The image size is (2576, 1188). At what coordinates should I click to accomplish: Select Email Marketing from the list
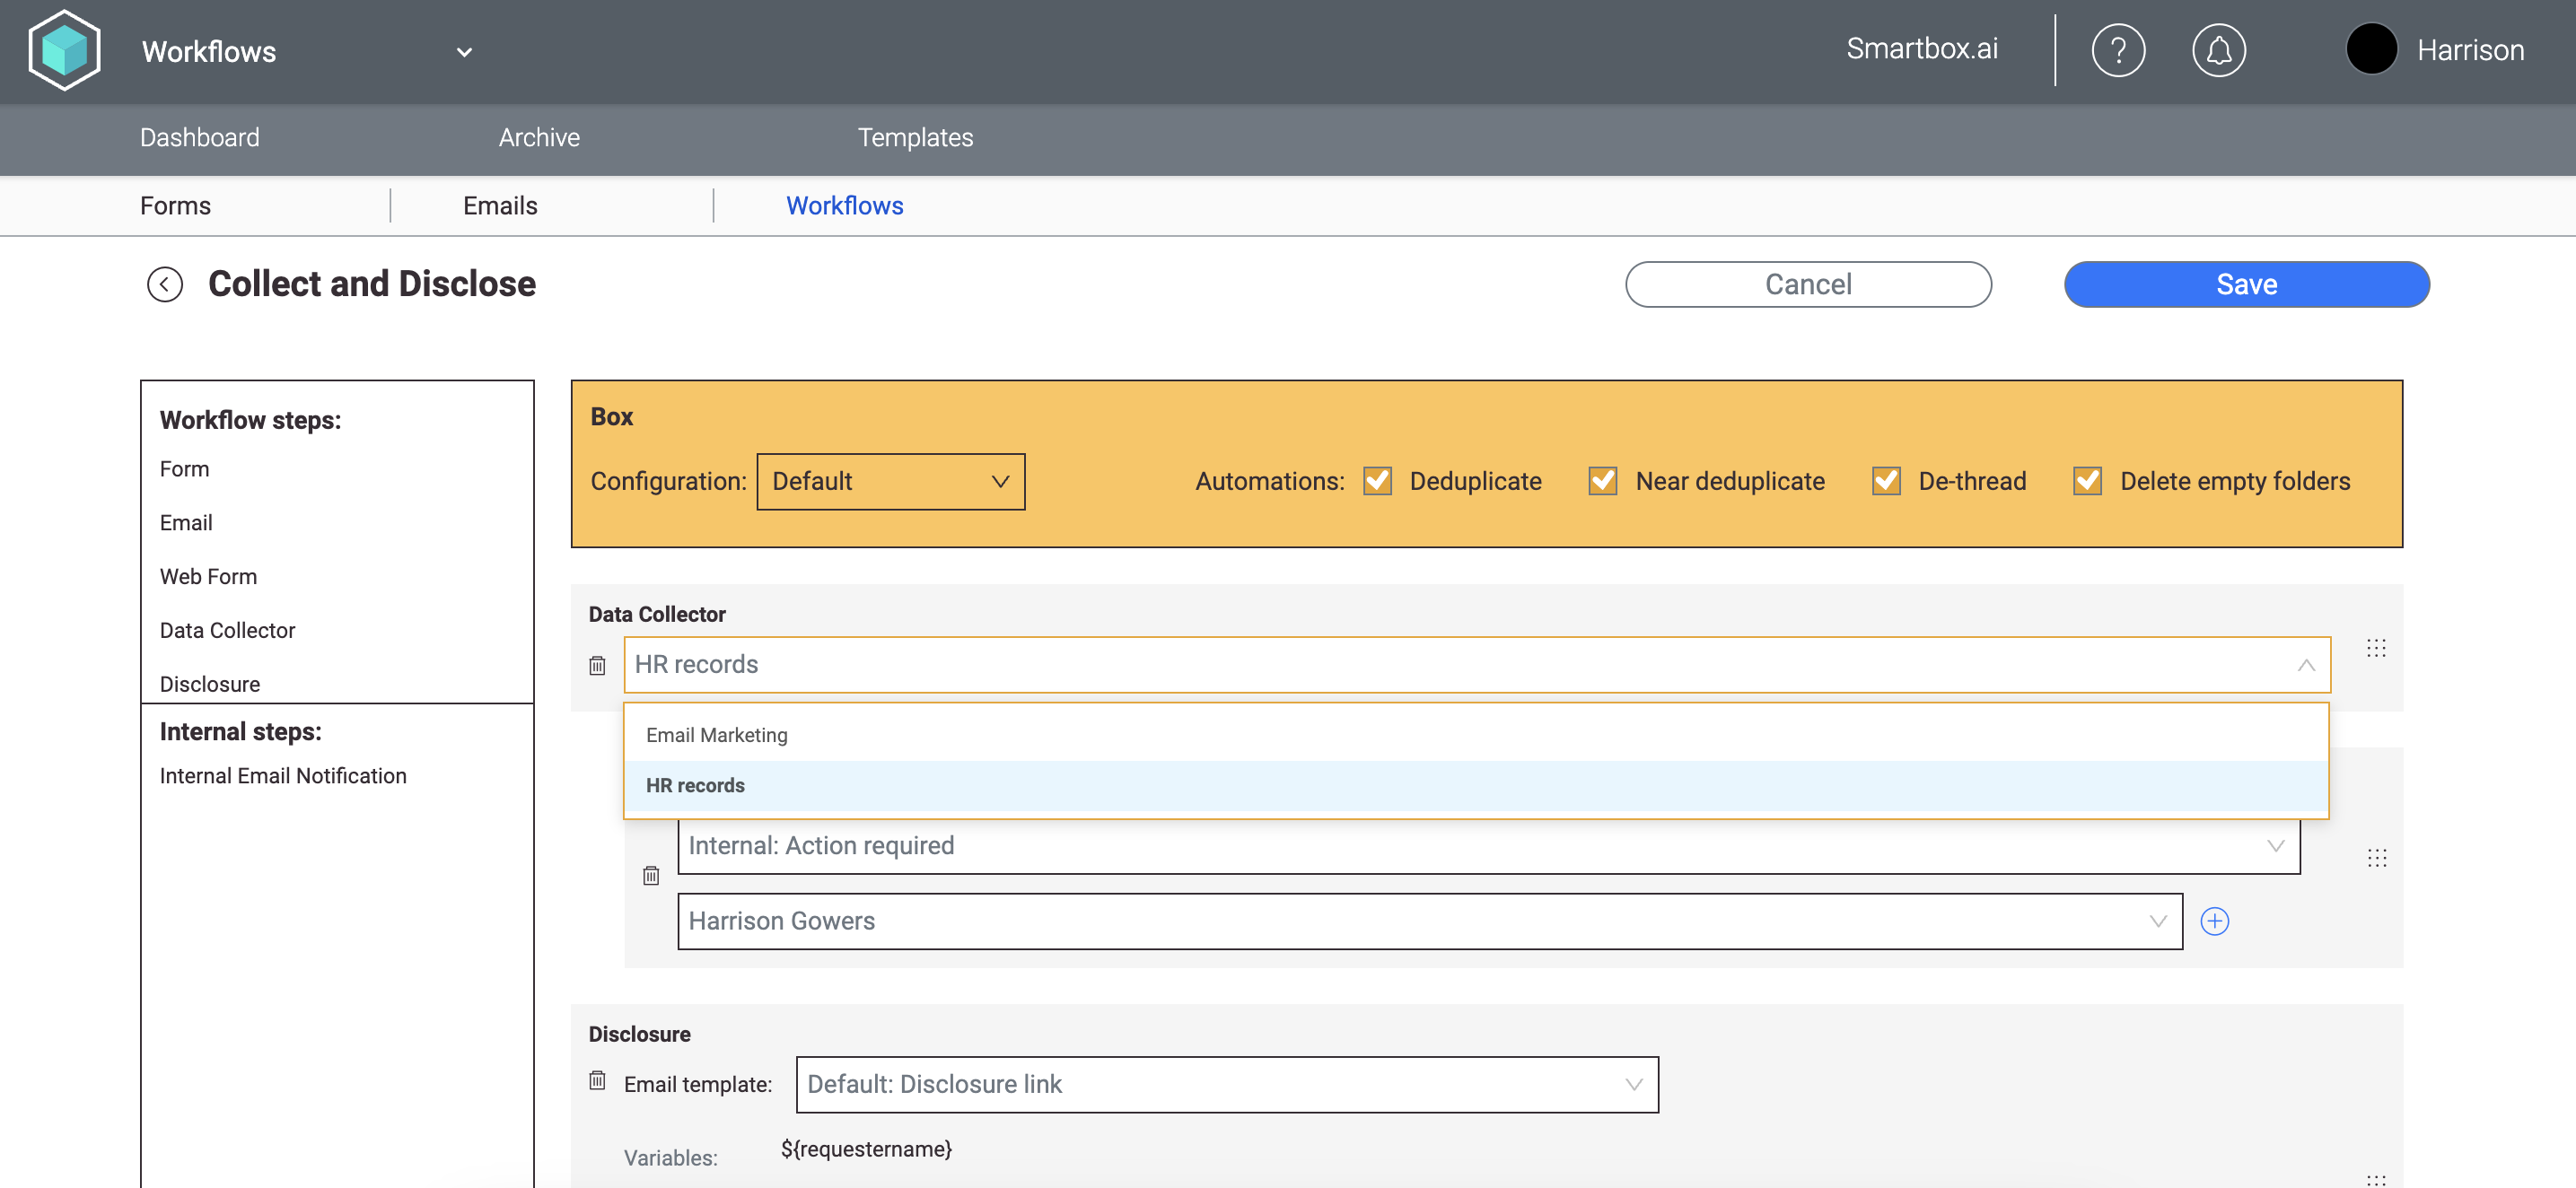click(716, 735)
